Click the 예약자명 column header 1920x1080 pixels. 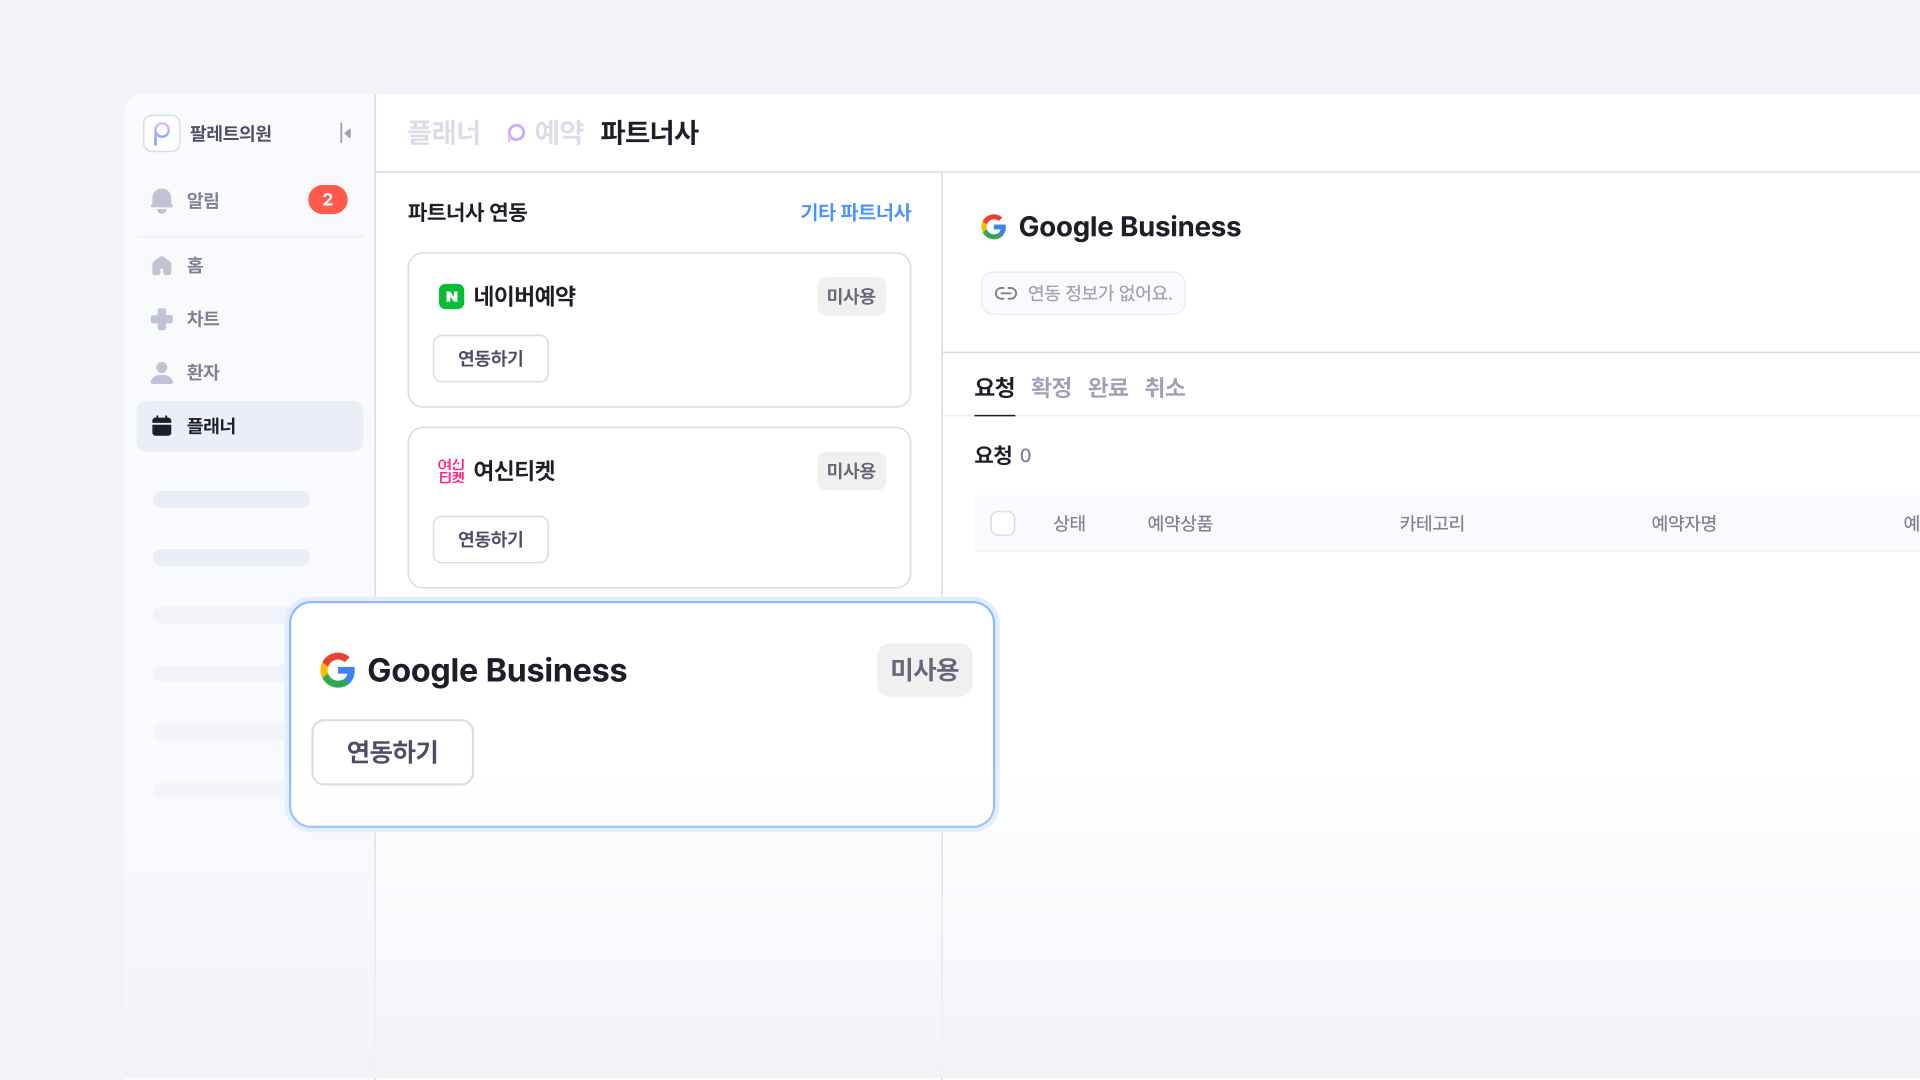pos(1684,523)
